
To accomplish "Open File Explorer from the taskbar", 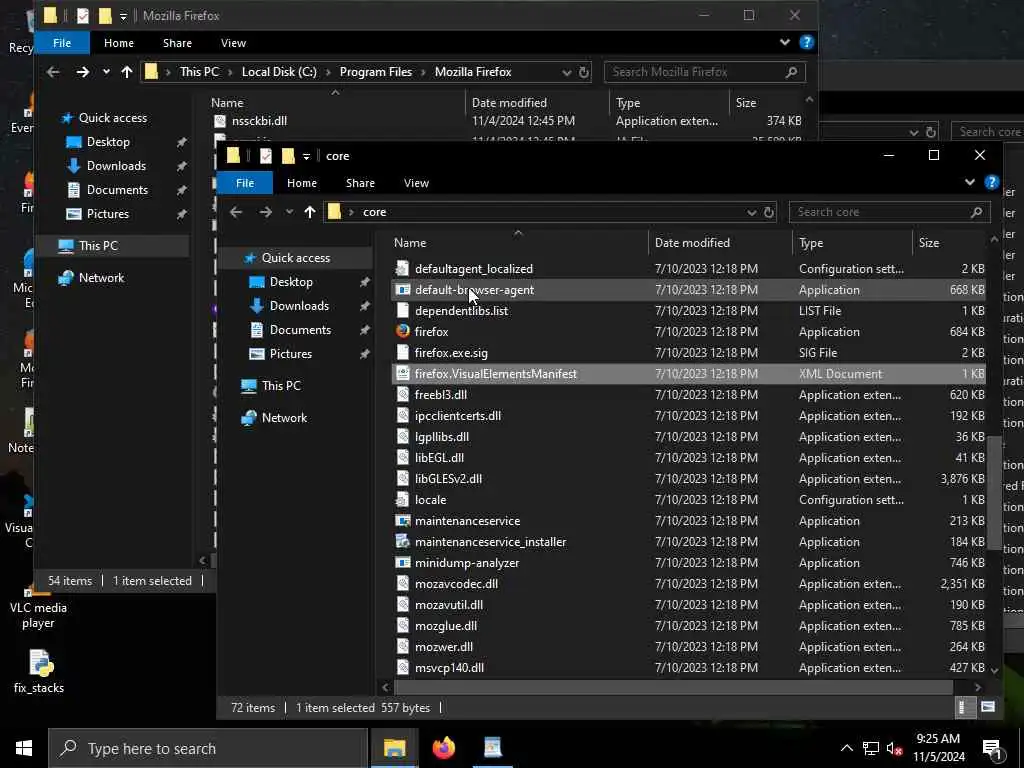I will click(x=394, y=748).
